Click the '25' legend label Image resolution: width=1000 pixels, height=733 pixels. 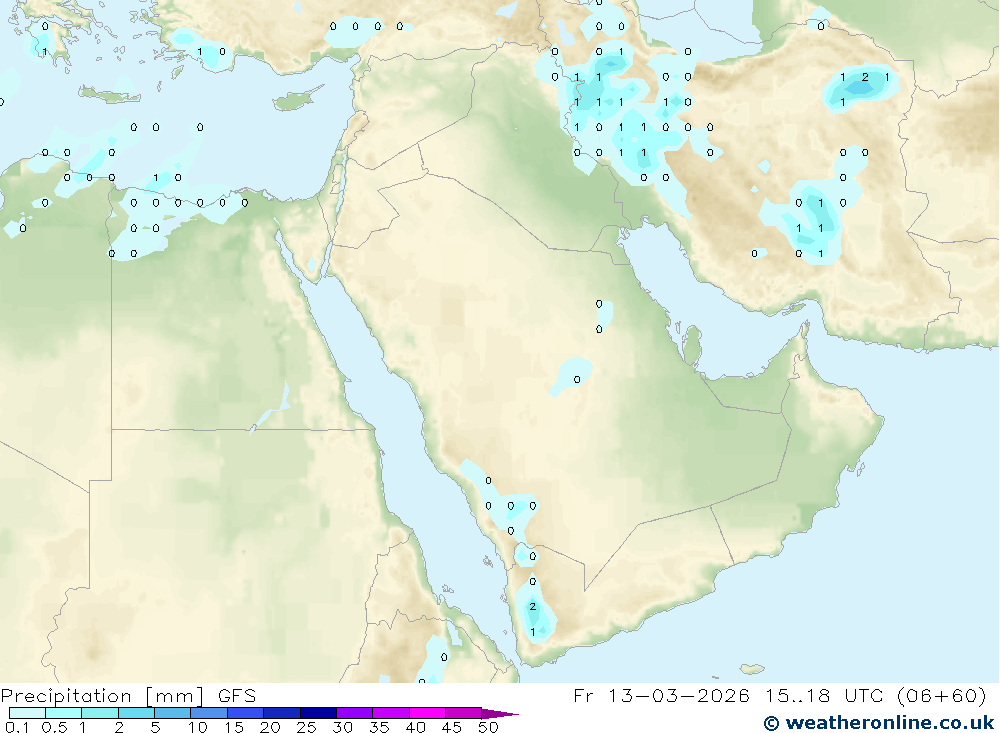[x=306, y=727]
